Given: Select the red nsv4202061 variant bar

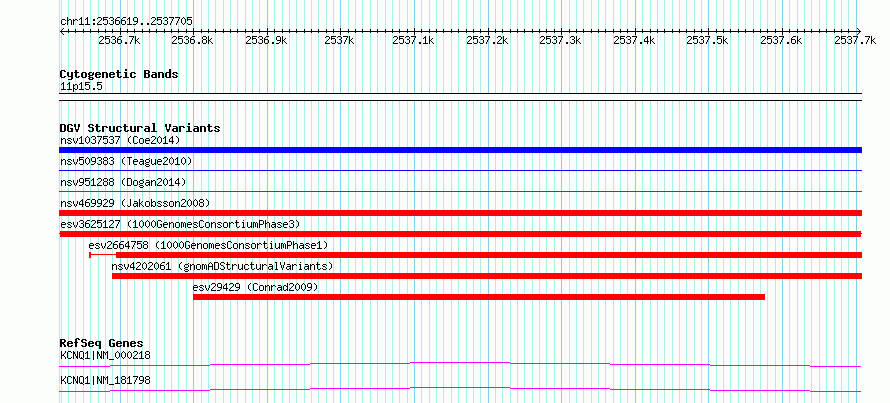Looking at the screenshot, I should pos(487,276).
